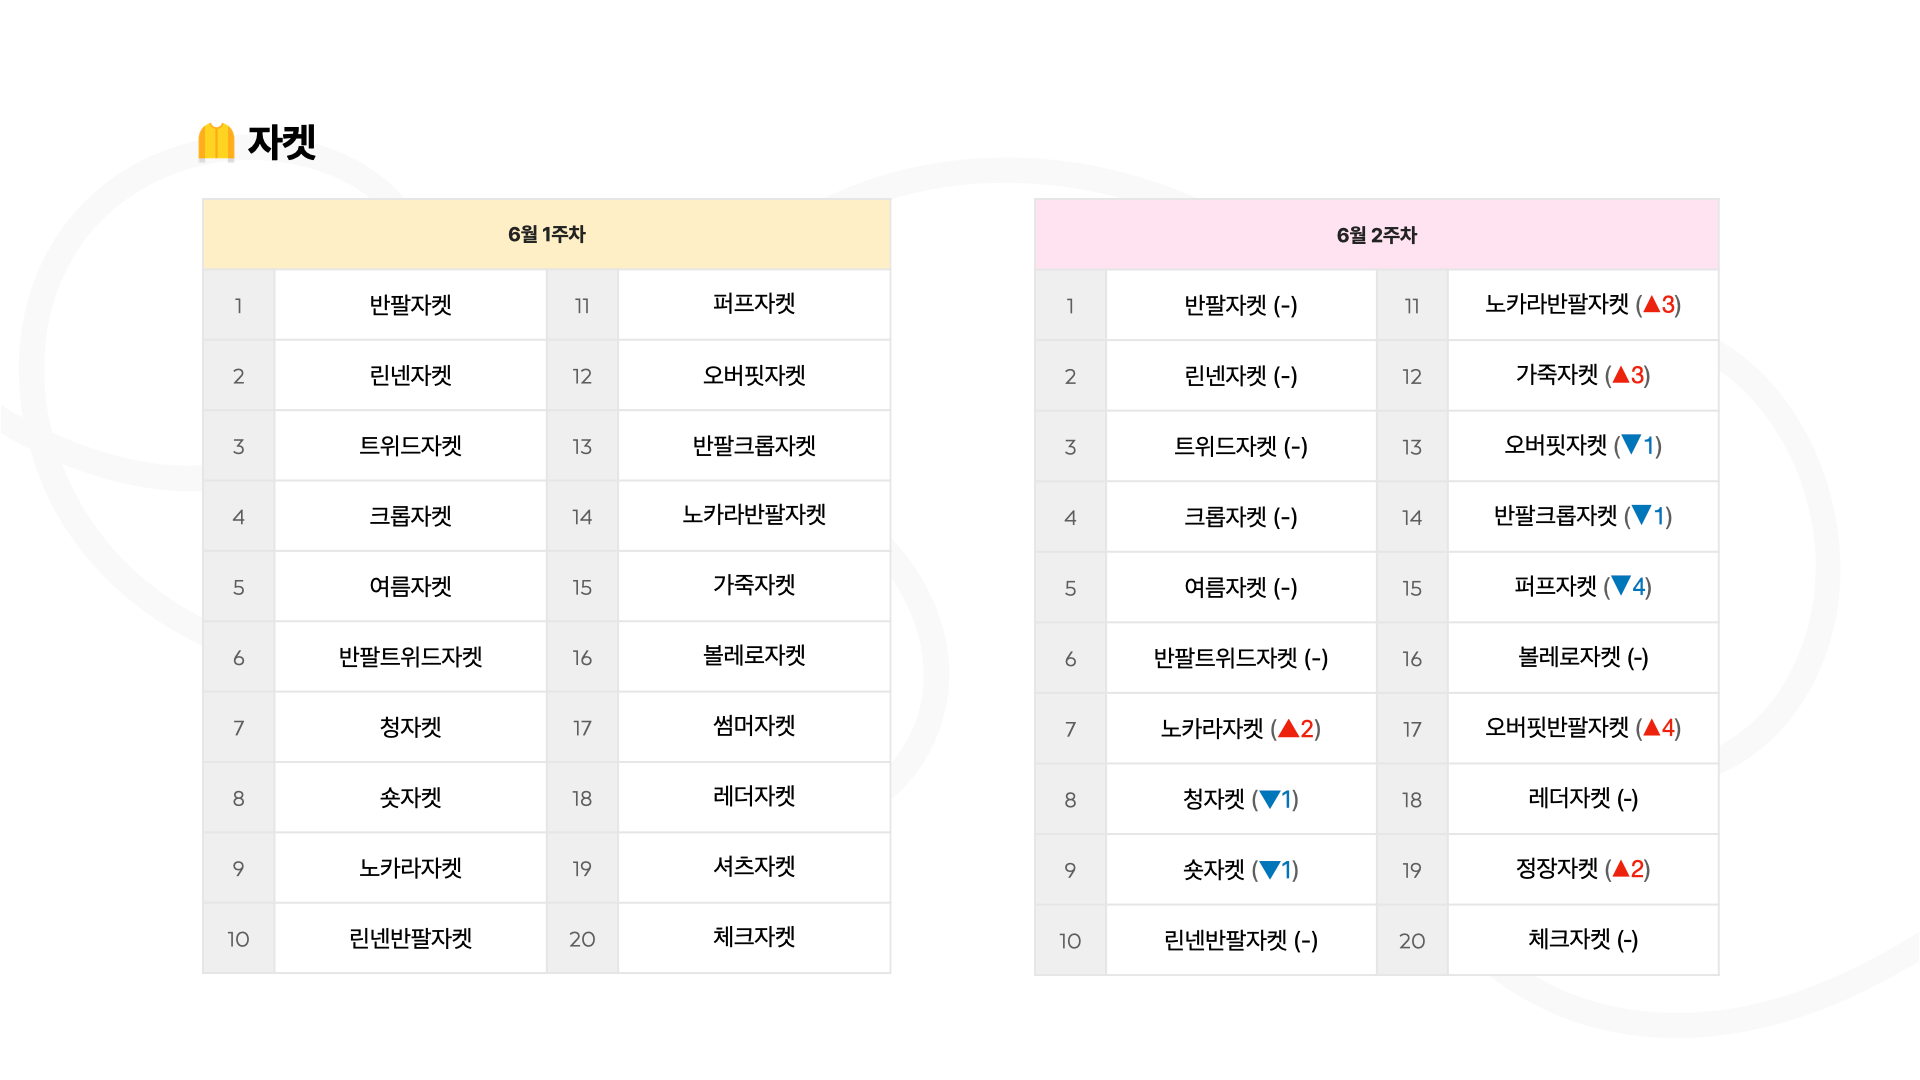1920x1080 pixels.
Task: Click the red up arrow next to 노카라반팔자켓
Action: (x=1651, y=304)
